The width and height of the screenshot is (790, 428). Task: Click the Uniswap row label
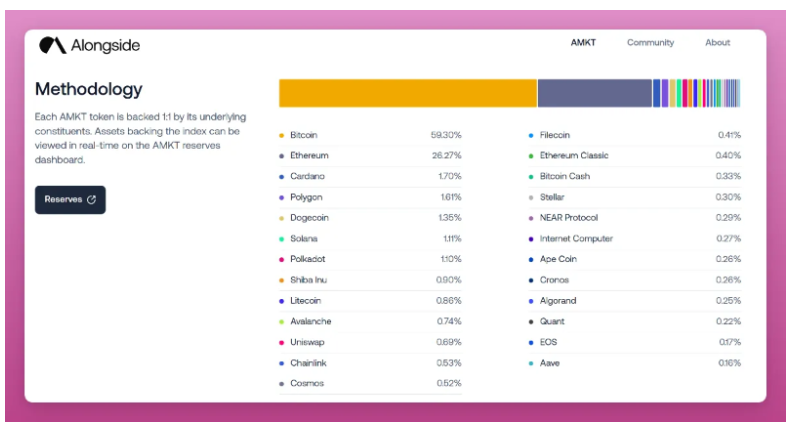[x=307, y=342]
